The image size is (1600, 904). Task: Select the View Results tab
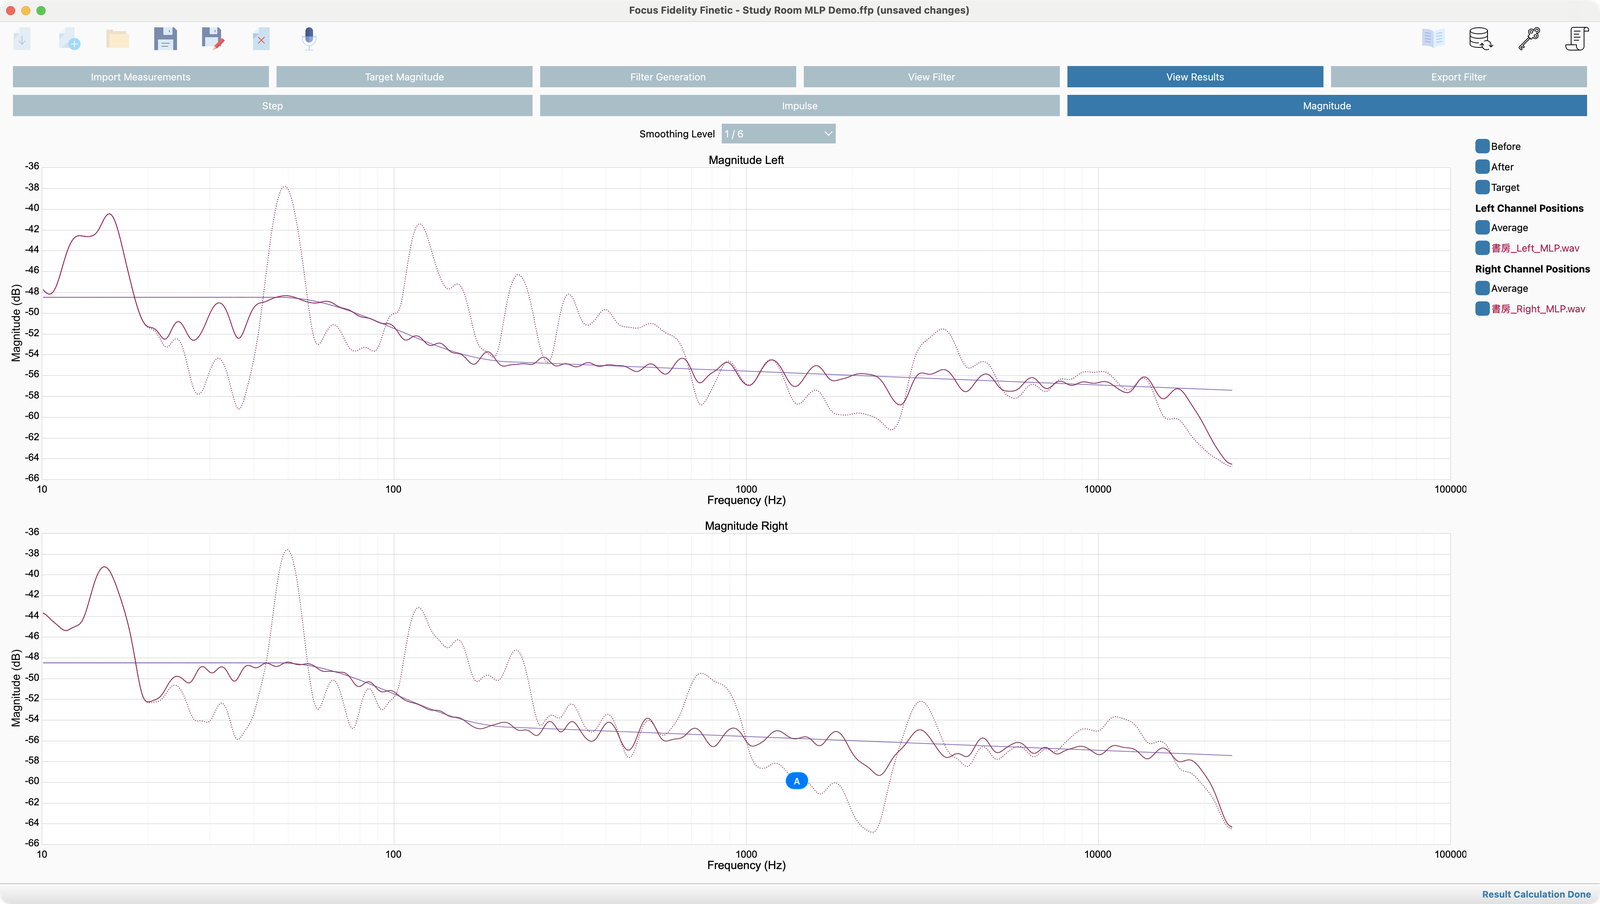point(1195,77)
